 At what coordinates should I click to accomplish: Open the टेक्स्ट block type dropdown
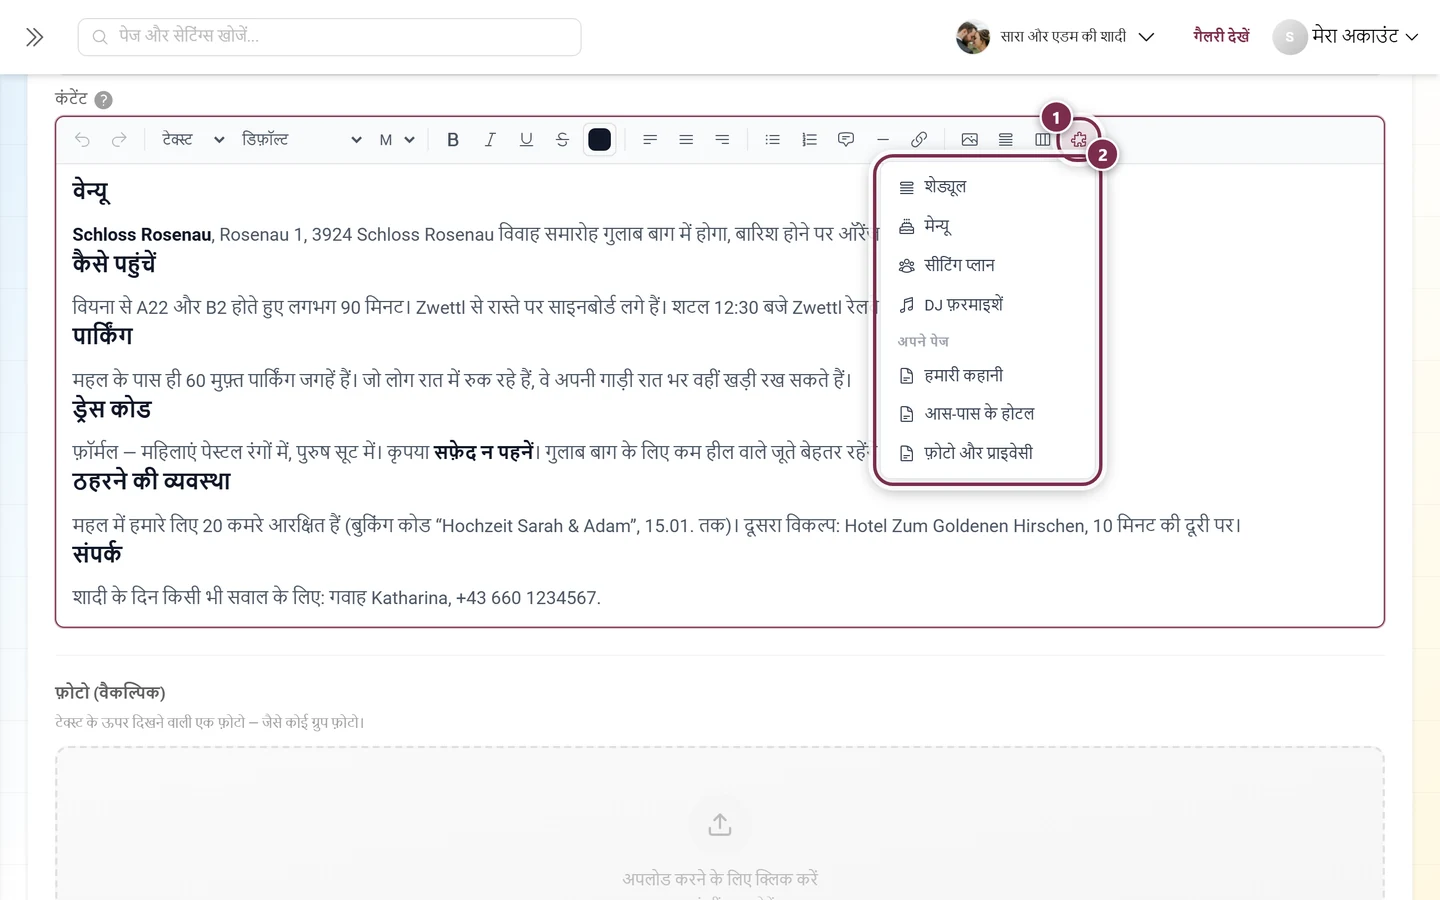(193, 140)
